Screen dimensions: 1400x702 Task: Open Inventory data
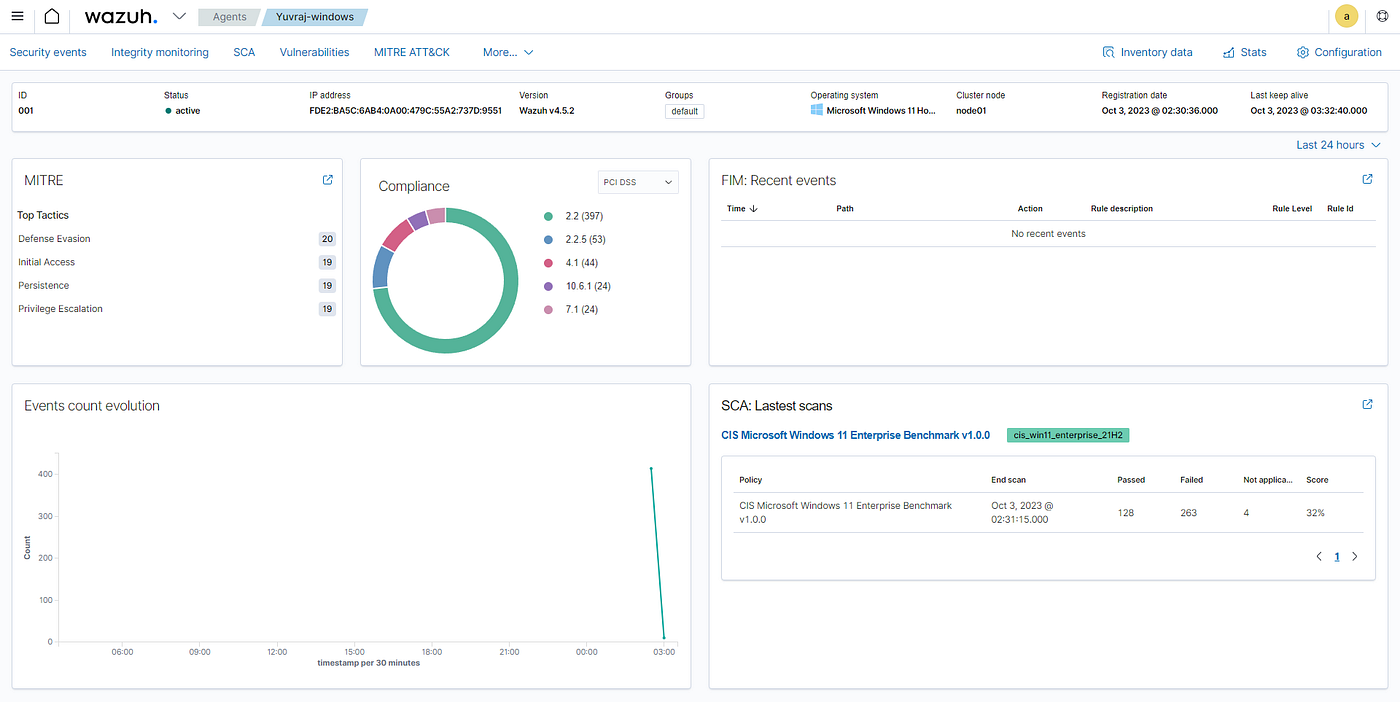(1147, 52)
